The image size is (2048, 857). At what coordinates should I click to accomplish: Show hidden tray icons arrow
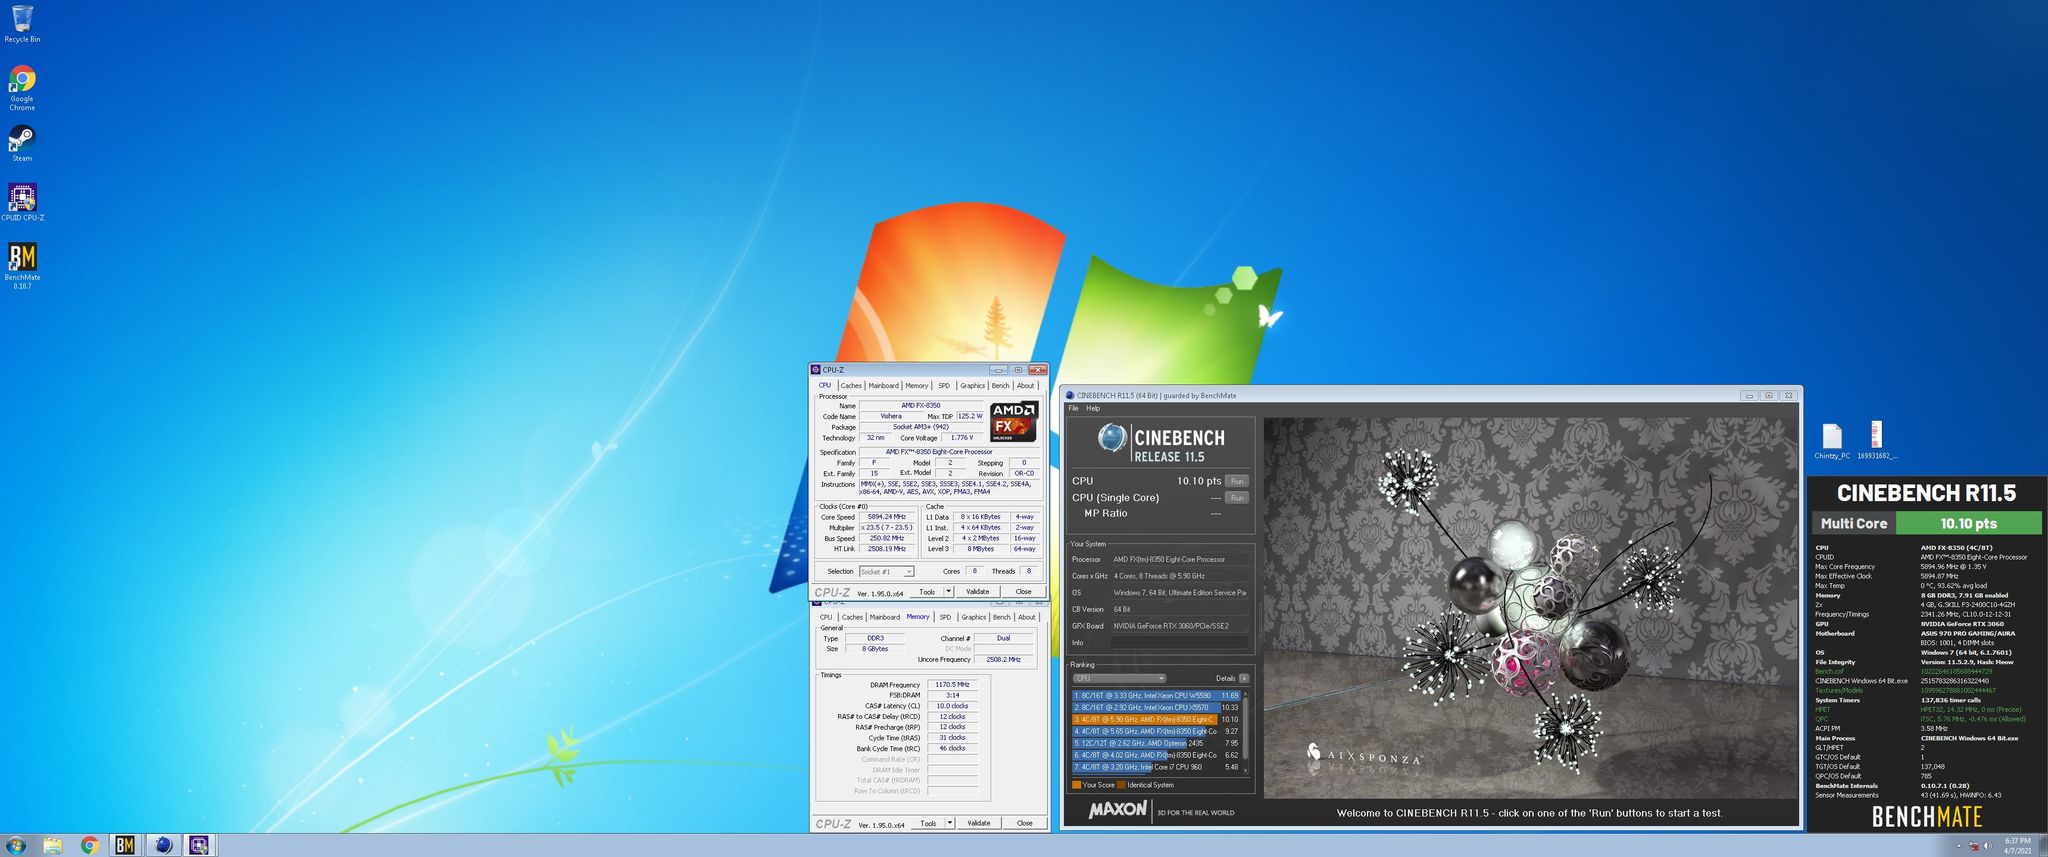pyautogui.click(x=1959, y=846)
